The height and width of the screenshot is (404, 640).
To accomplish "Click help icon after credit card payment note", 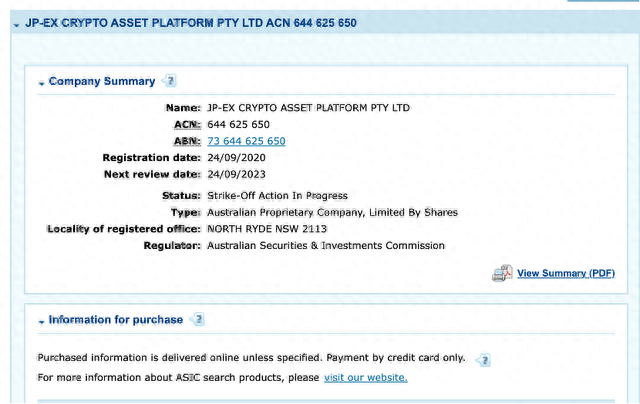I will click(483, 359).
